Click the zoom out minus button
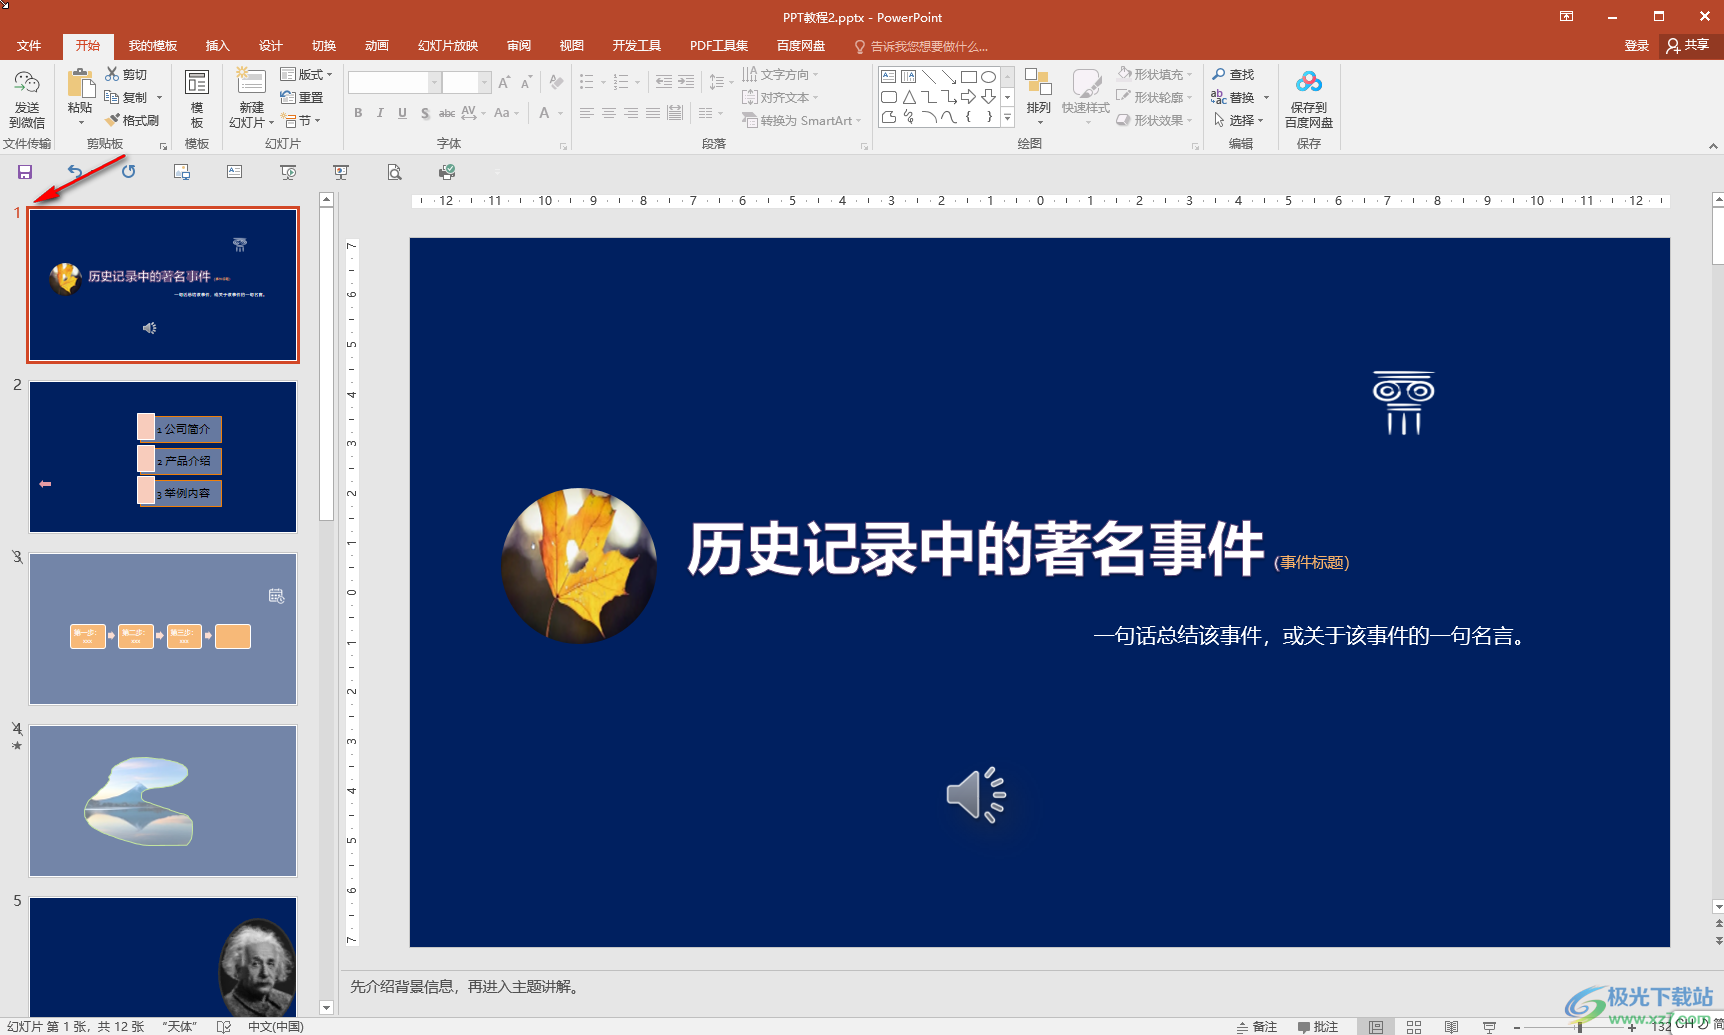The height and width of the screenshot is (1035, 1724). 1517,1027
